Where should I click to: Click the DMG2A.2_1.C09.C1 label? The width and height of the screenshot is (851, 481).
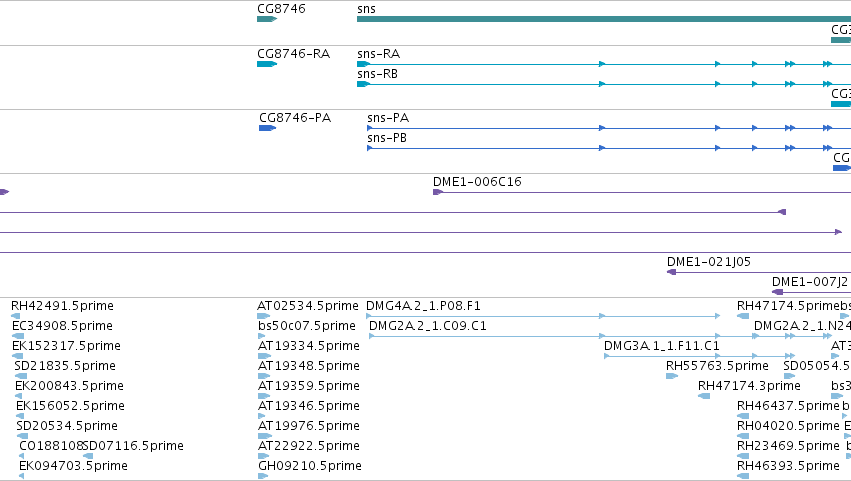coord(428,326)
